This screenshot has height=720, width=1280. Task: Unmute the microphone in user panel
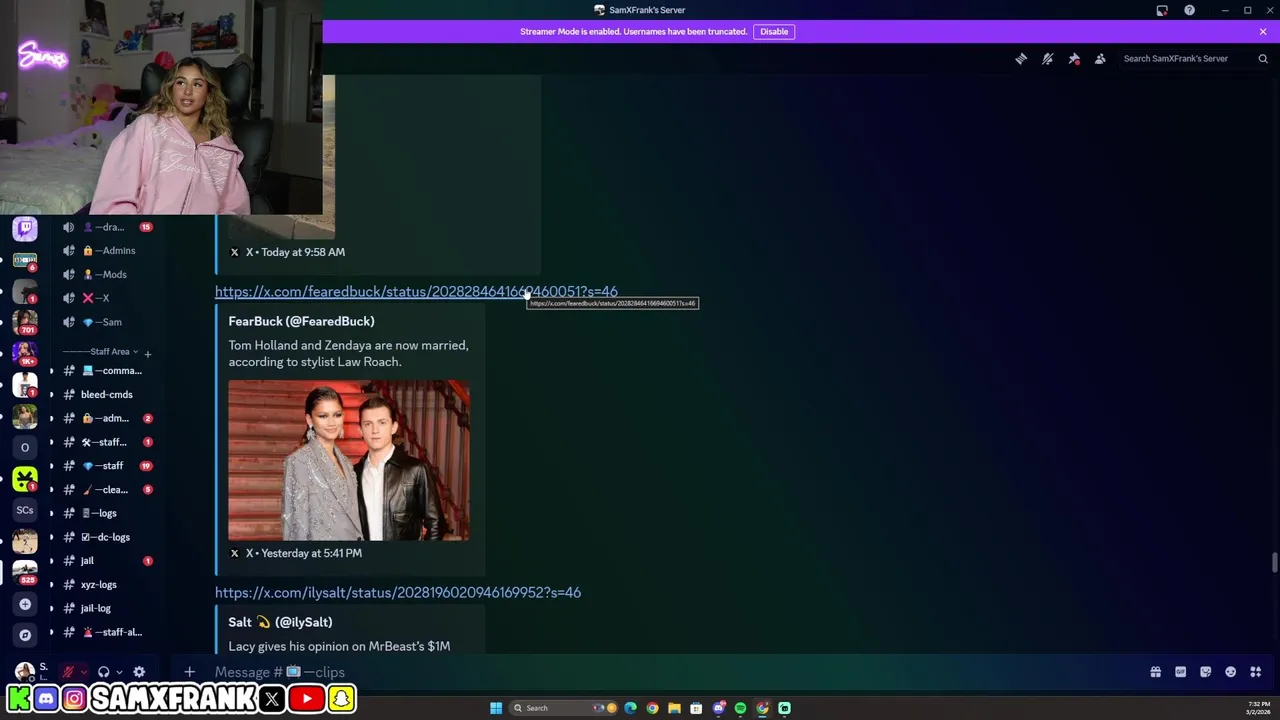point(68,672)
